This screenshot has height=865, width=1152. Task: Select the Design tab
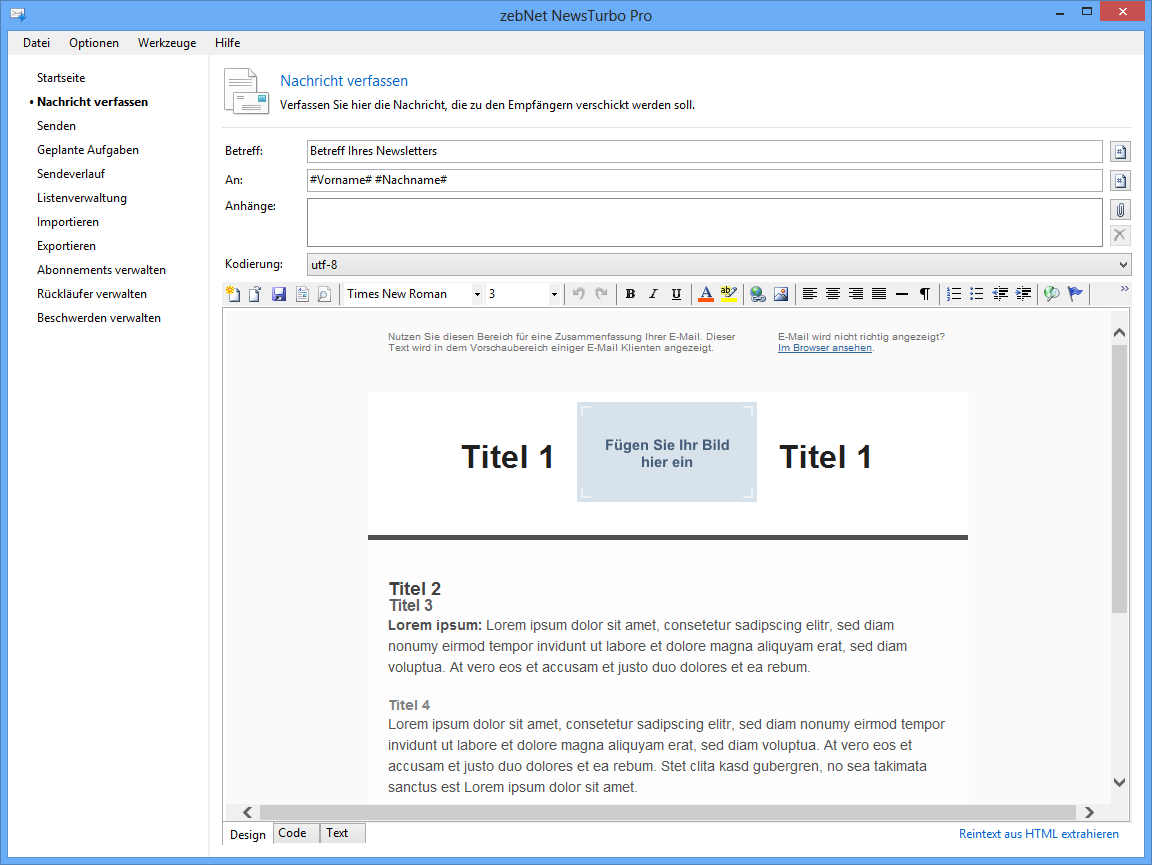point(248,834)
